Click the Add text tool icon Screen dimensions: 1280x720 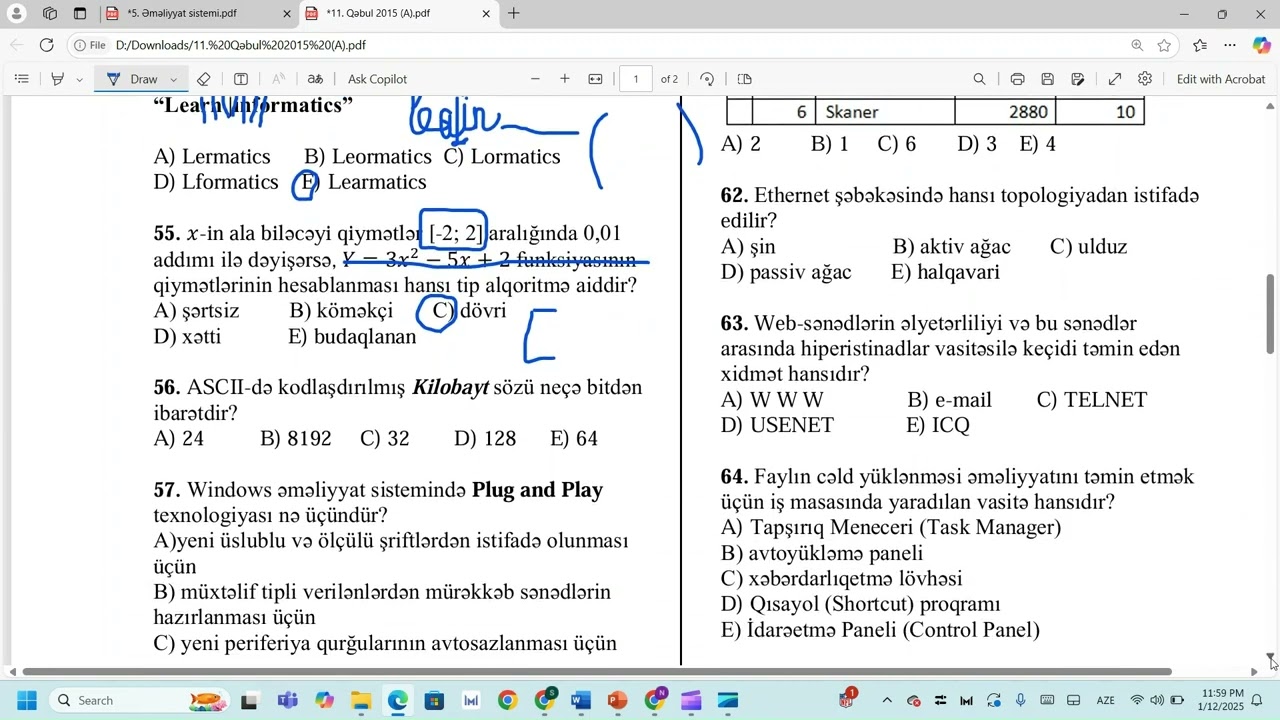[241, 79]
